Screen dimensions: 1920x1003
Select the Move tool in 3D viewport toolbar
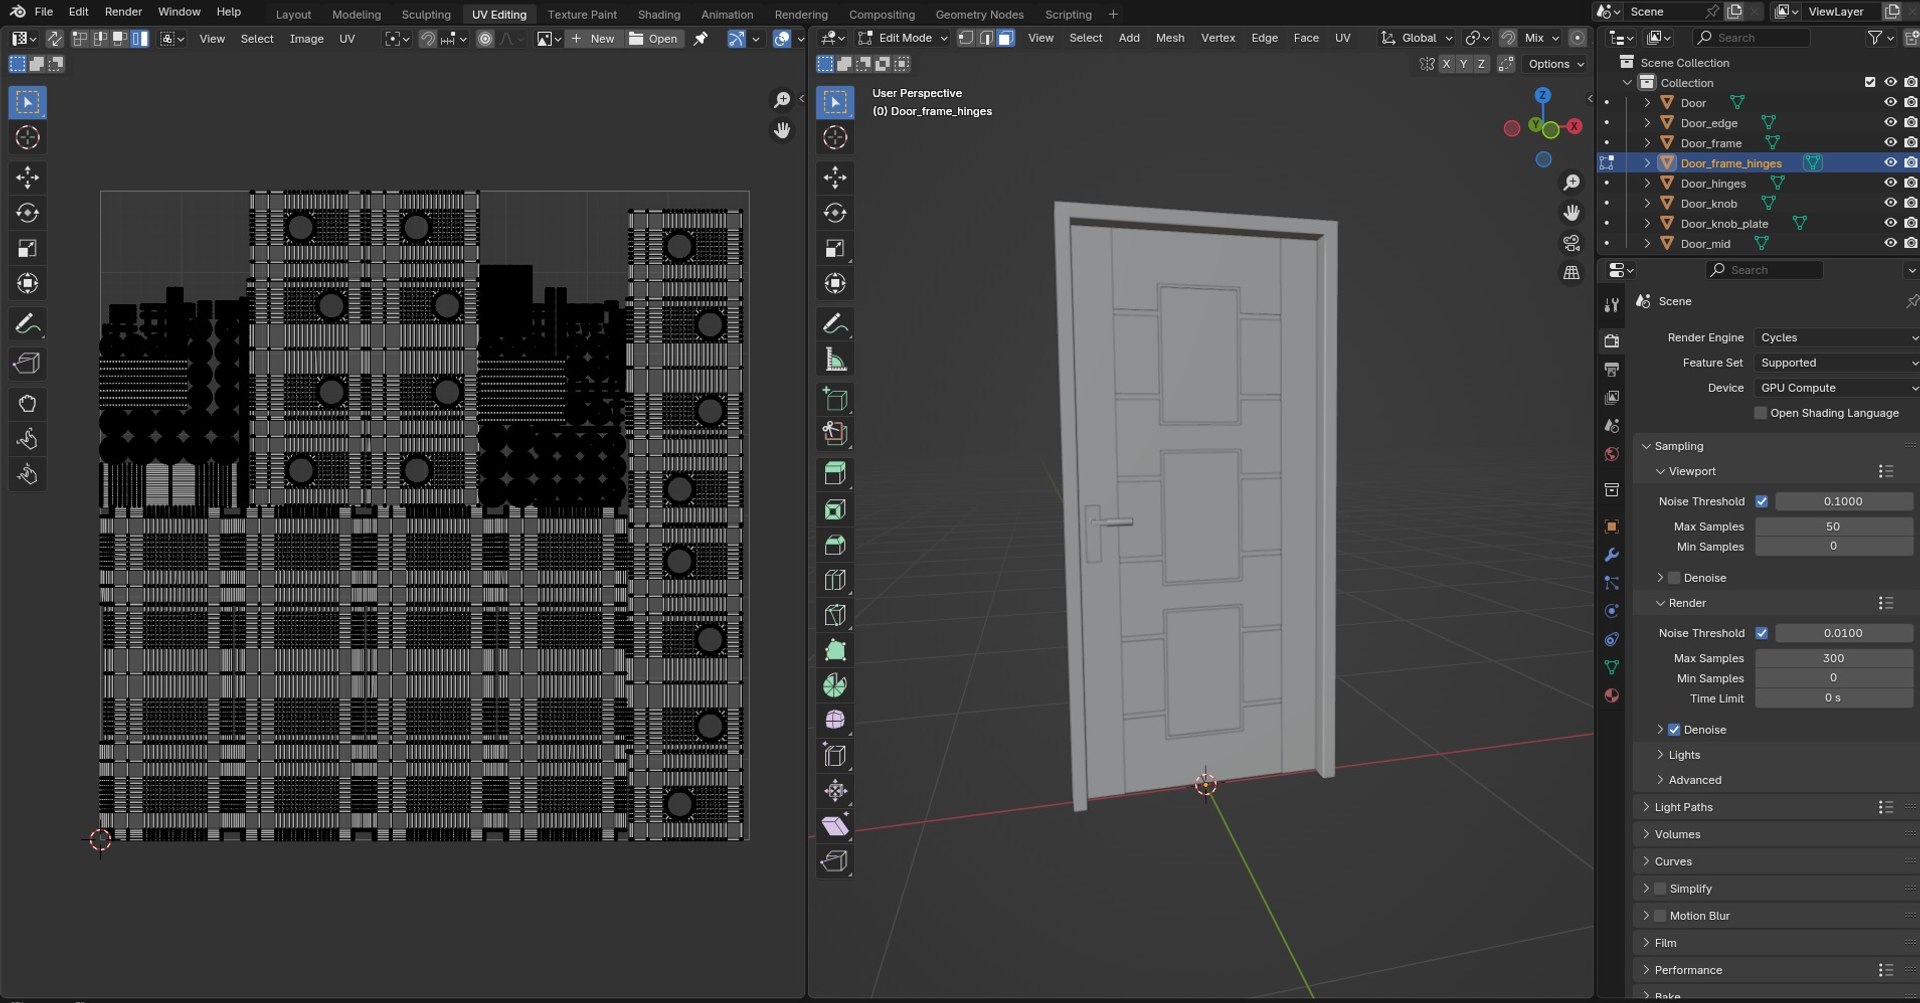tap(835, 177)
